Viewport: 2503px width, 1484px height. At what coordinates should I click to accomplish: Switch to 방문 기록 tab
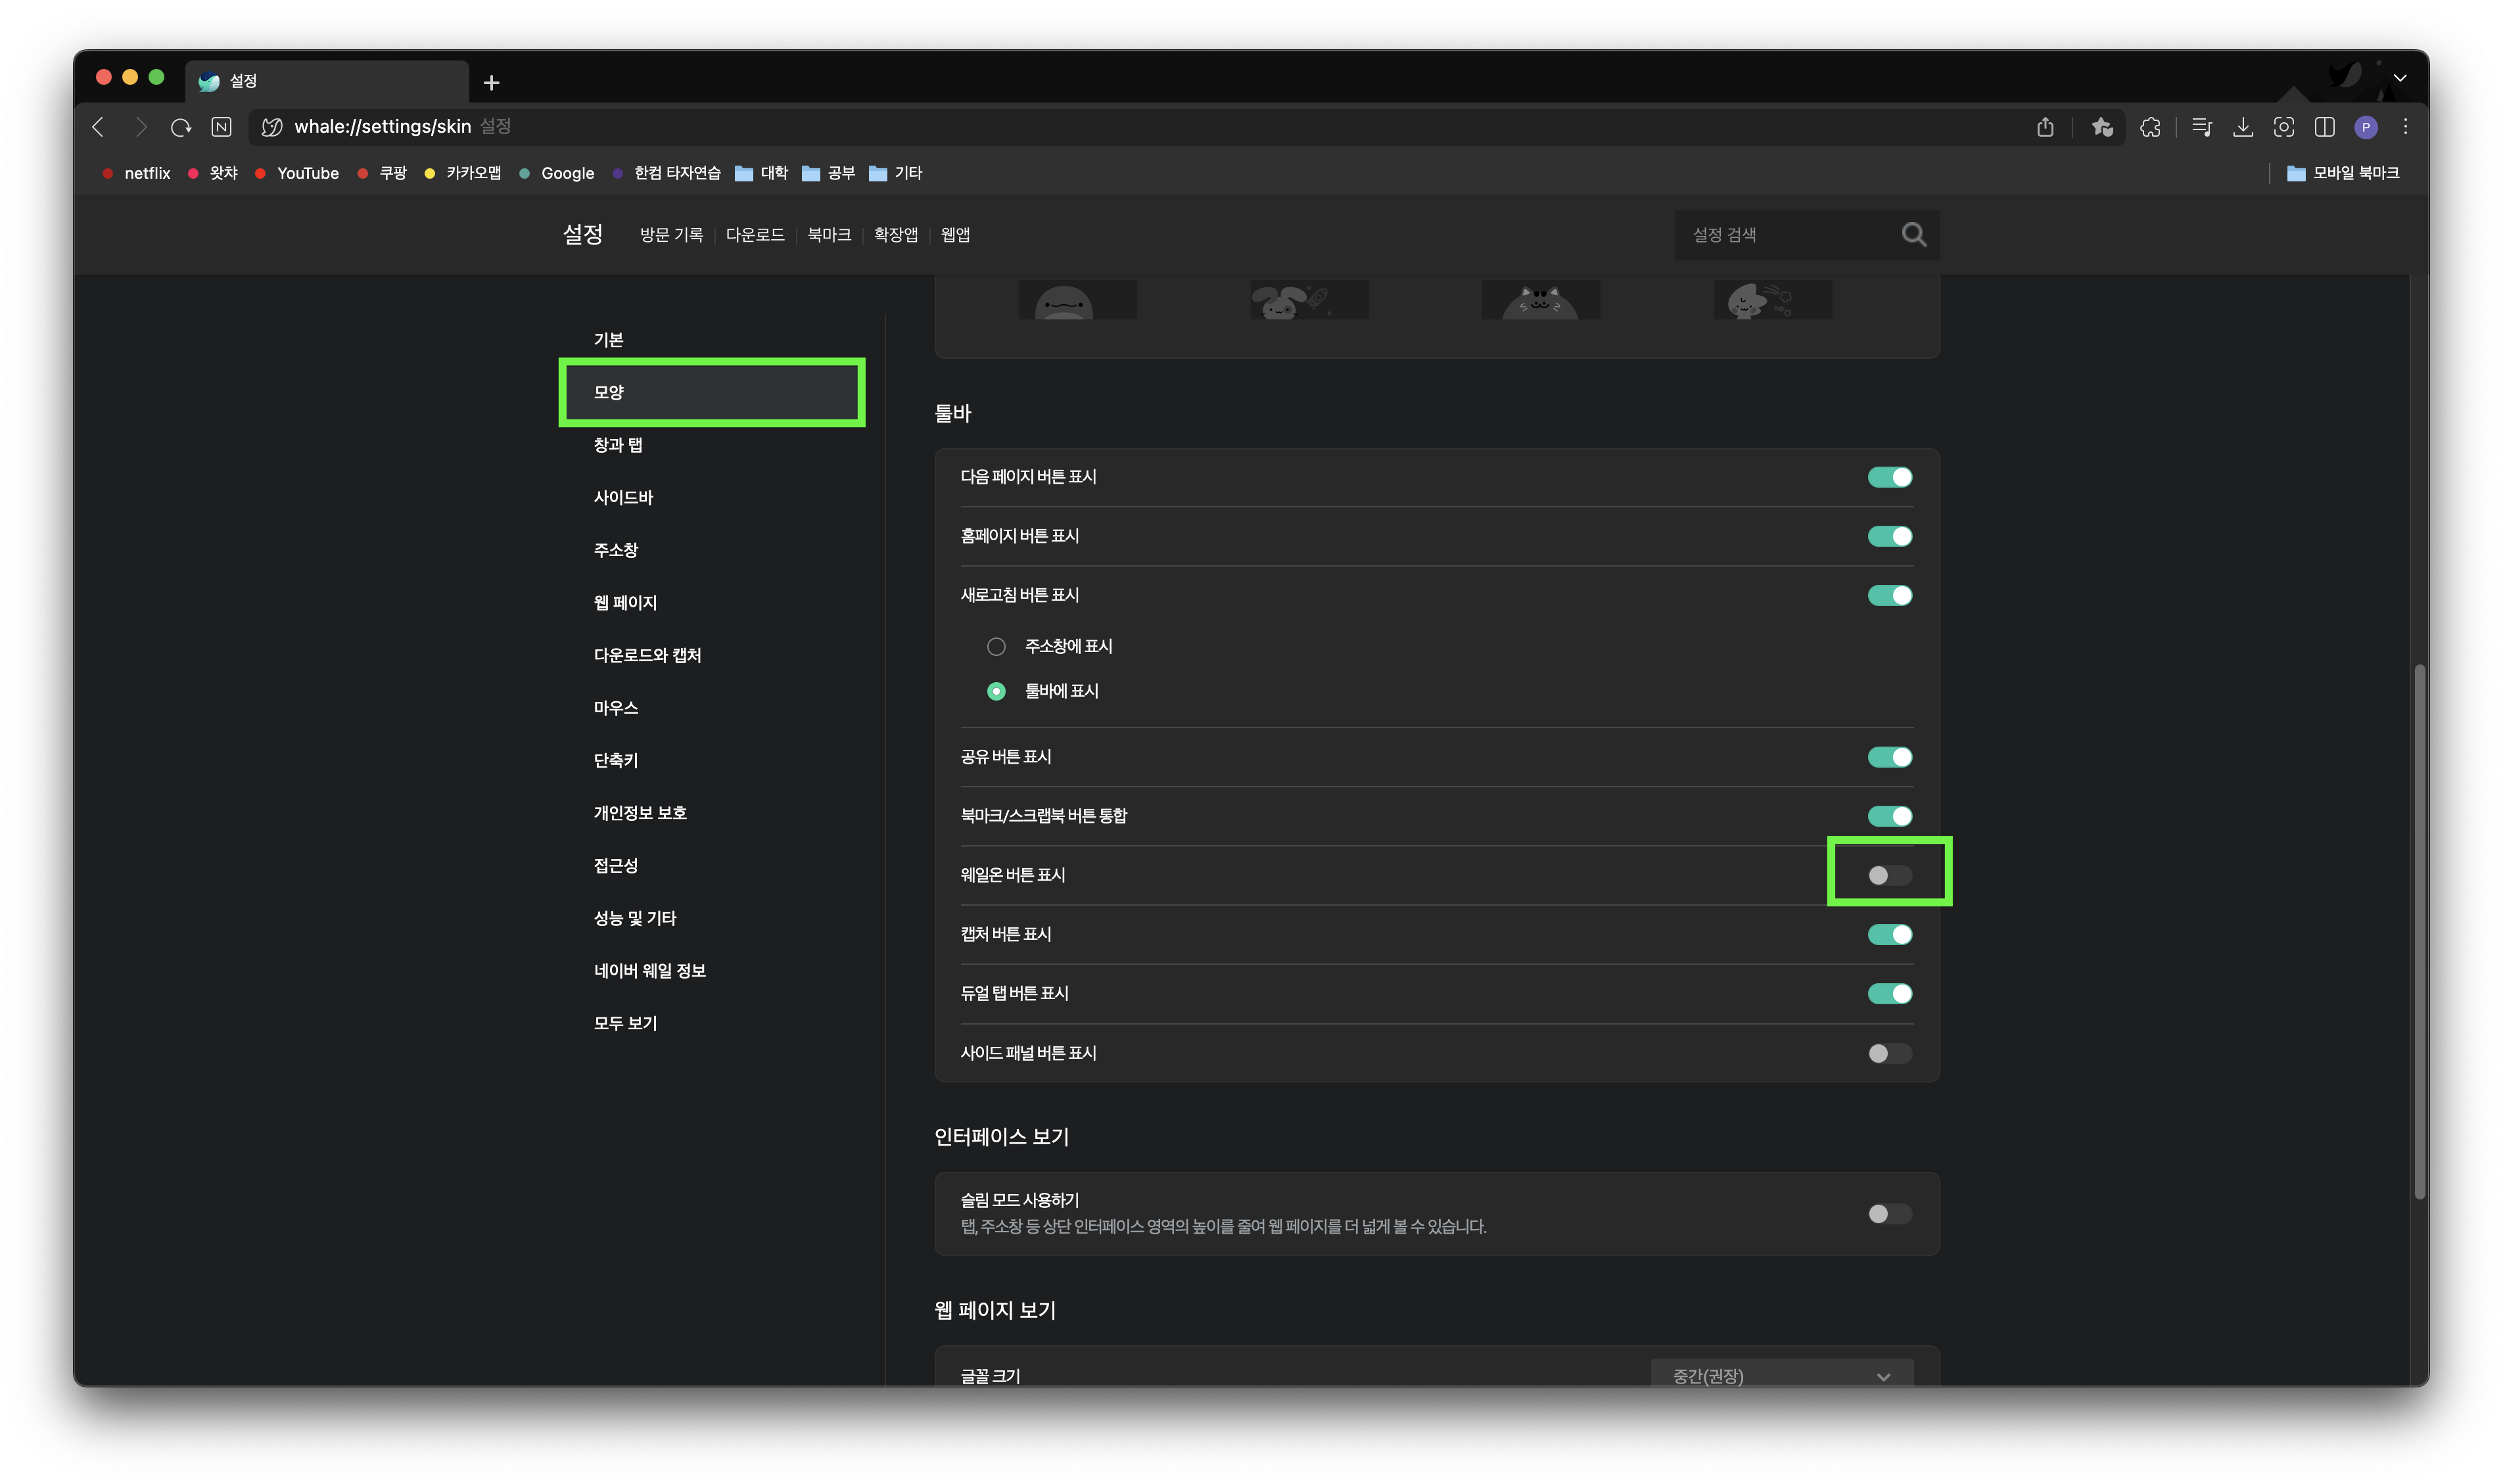(671, 234)
